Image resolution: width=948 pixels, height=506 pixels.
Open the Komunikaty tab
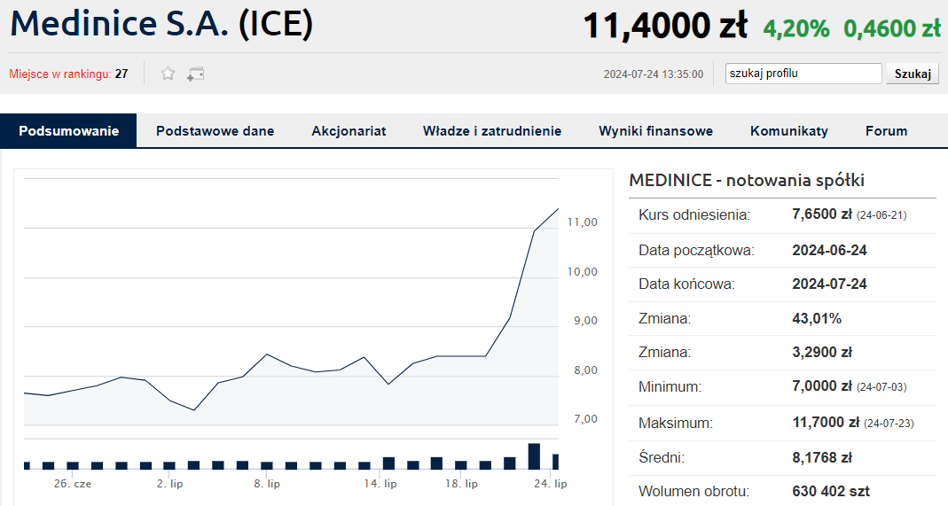pos(789,131)
